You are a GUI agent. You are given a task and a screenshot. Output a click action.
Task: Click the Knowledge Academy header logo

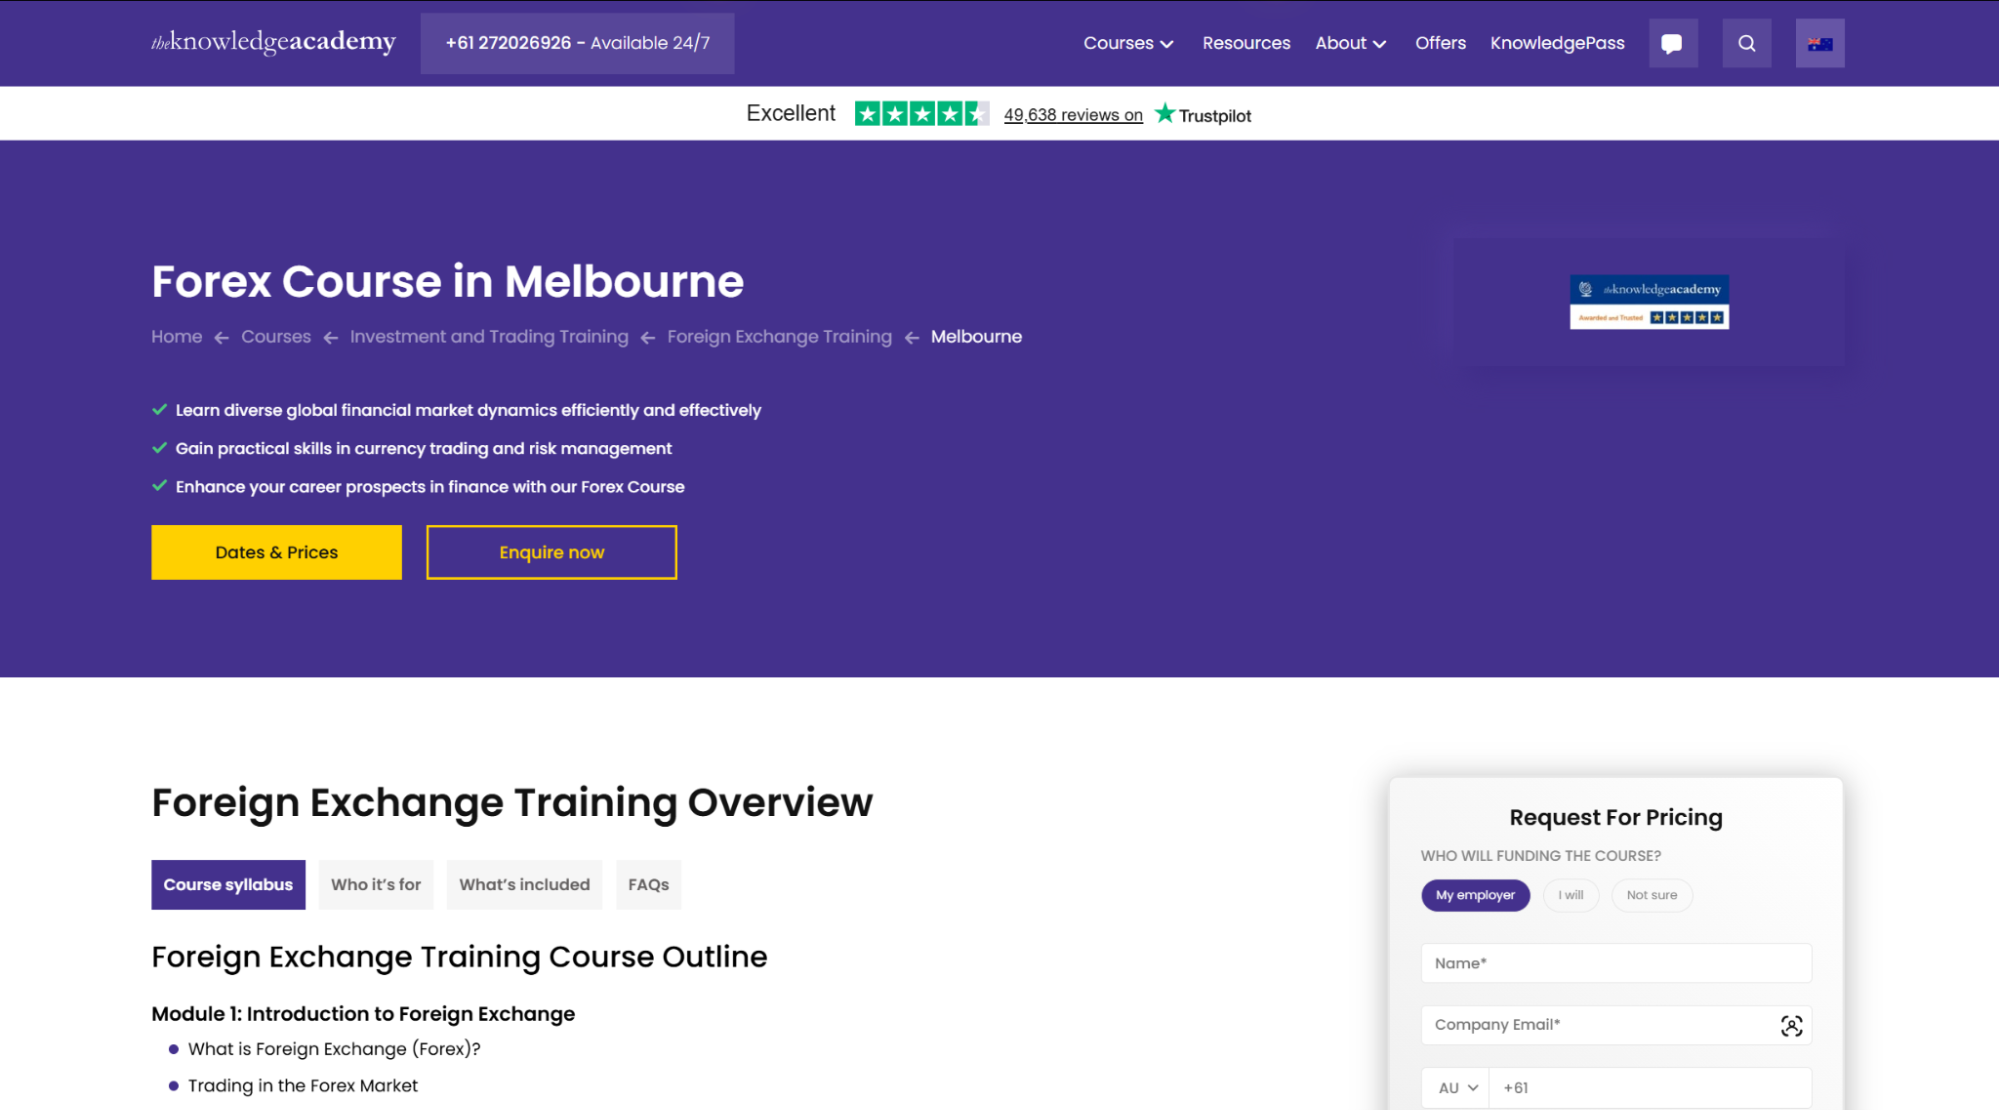(273, 42)
